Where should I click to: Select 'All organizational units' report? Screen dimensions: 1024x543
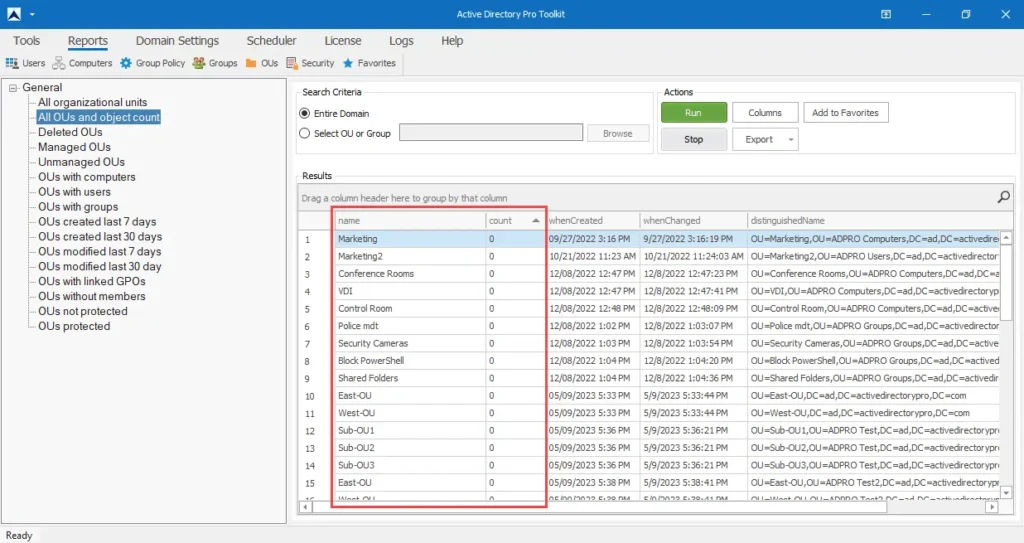point(93,102)
